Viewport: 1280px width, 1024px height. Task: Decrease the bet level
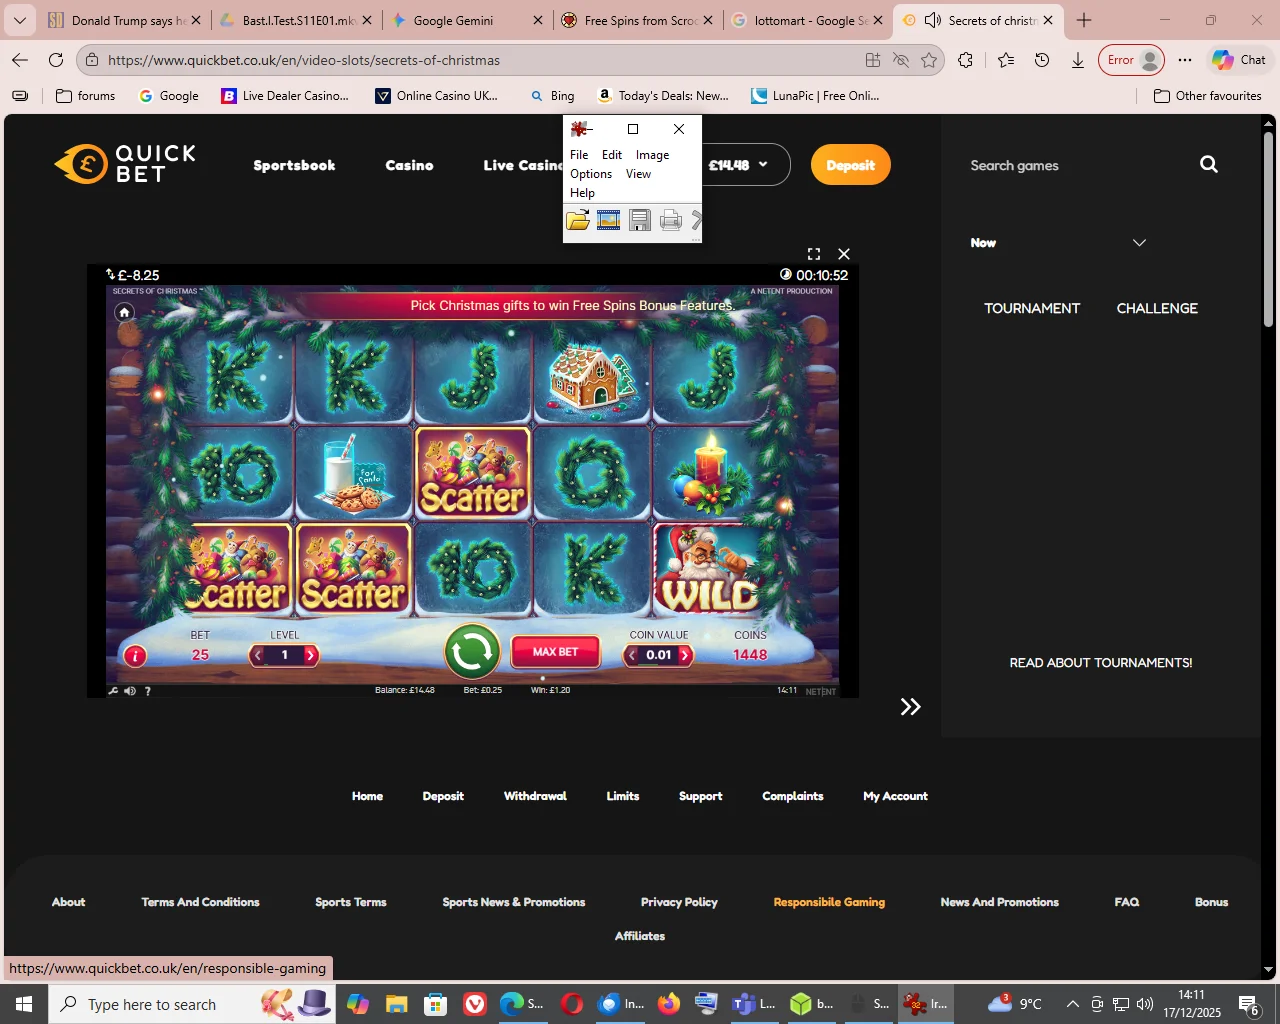point(258,655)
